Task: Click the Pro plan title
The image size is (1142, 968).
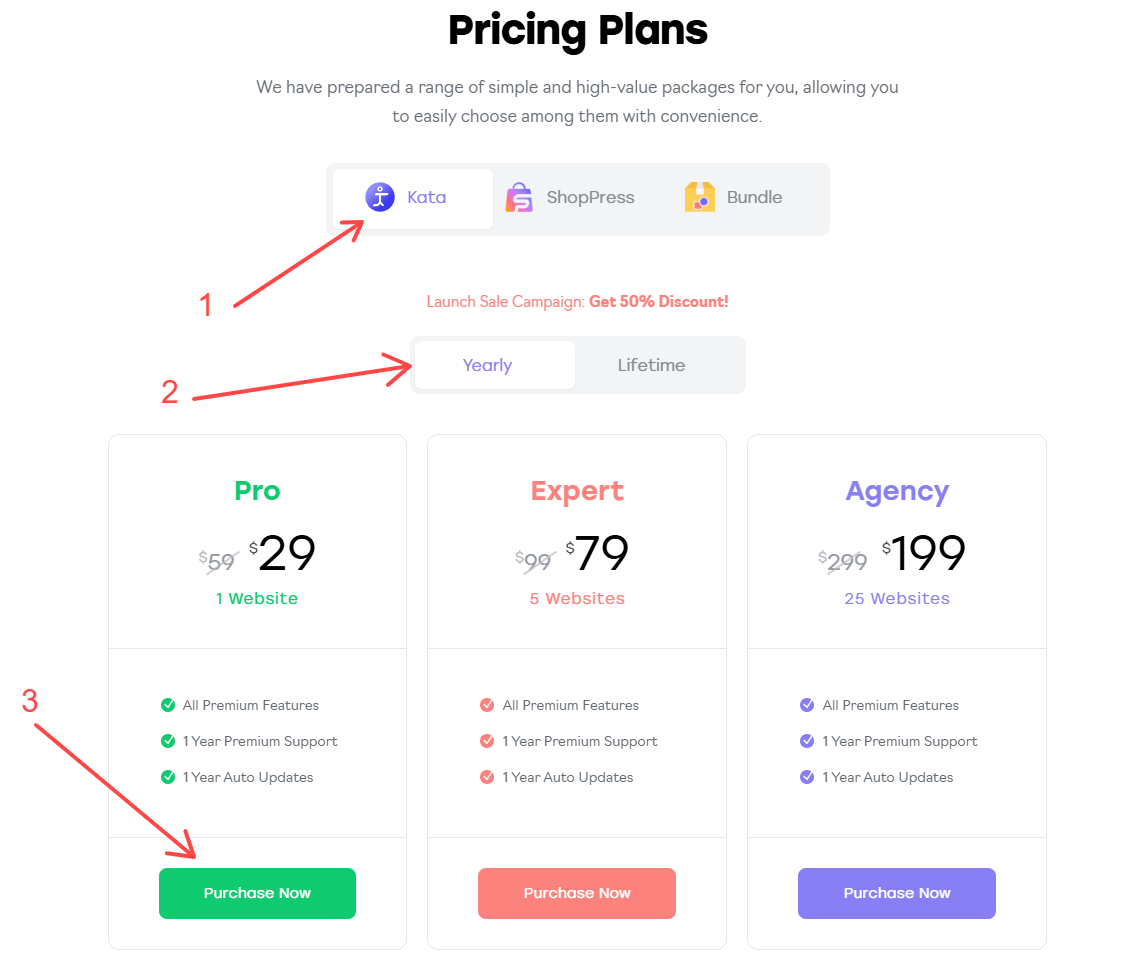Action: (x=257, y=491)
